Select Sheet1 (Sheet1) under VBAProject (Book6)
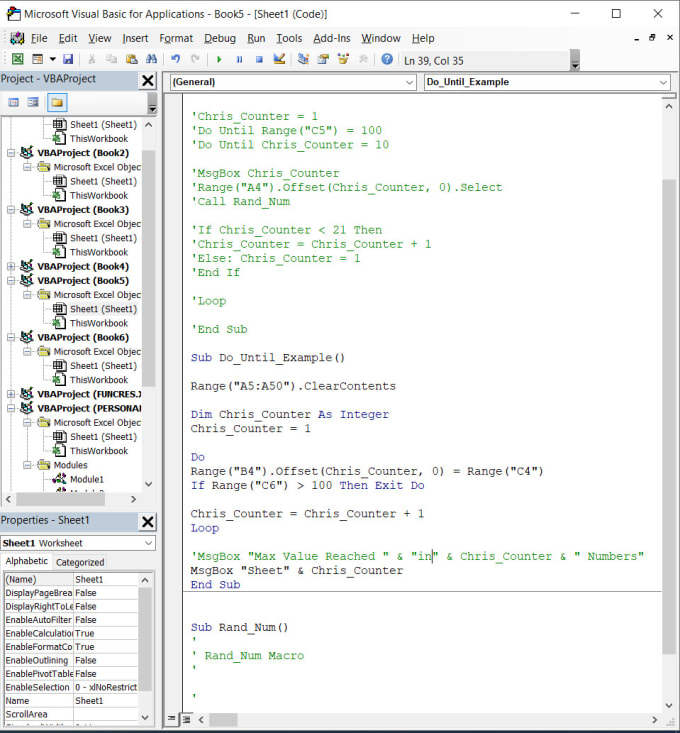Image resolution: width=680 pixels, height=733 pixels. pyautogui.click(x=103, y=366)
